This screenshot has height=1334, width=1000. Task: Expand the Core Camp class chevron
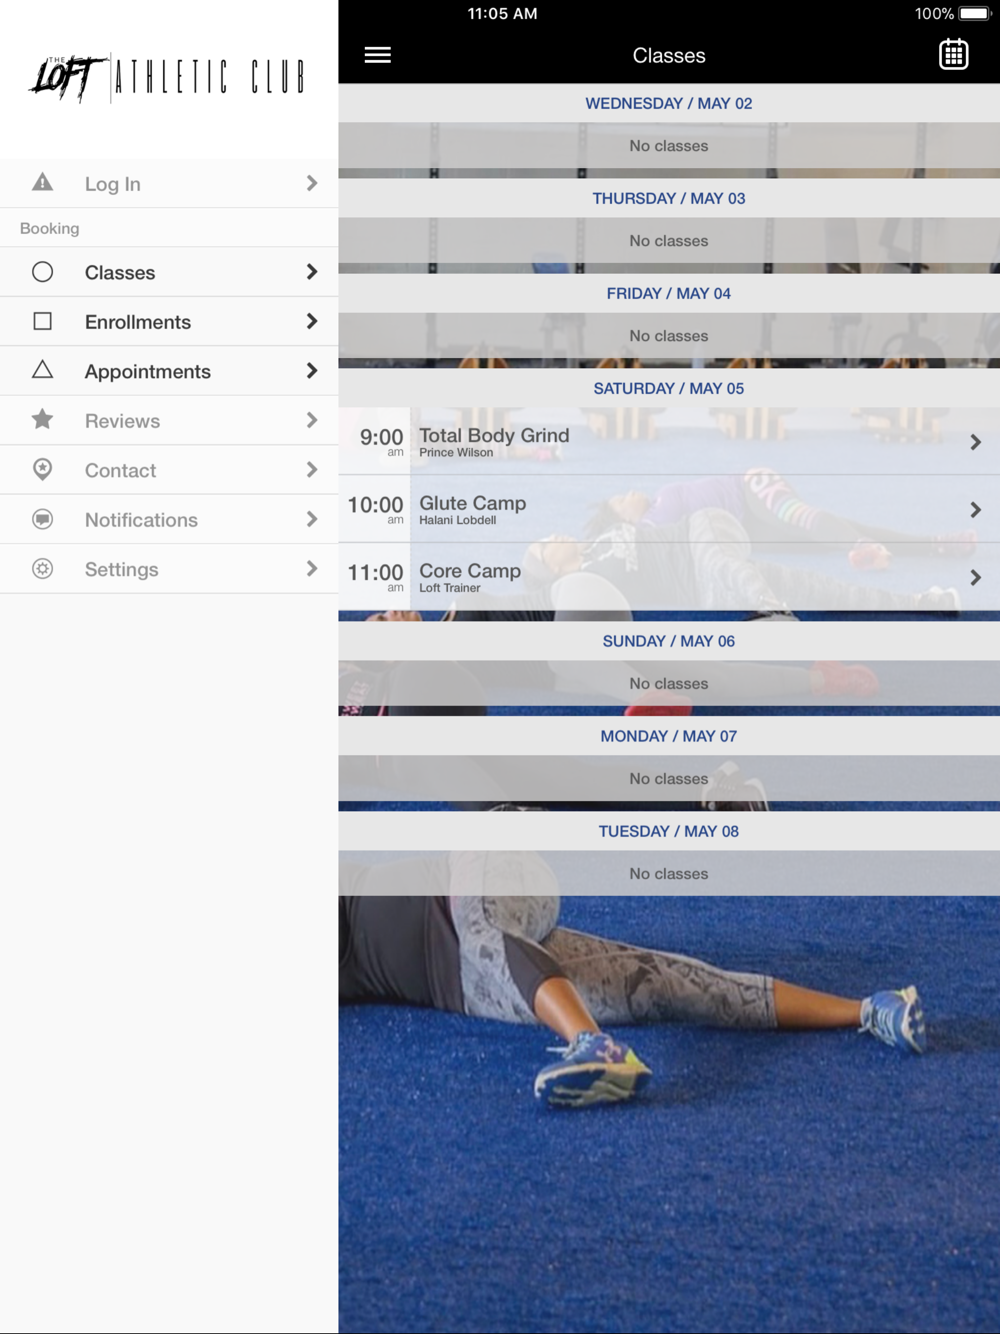tap(975, 578)
